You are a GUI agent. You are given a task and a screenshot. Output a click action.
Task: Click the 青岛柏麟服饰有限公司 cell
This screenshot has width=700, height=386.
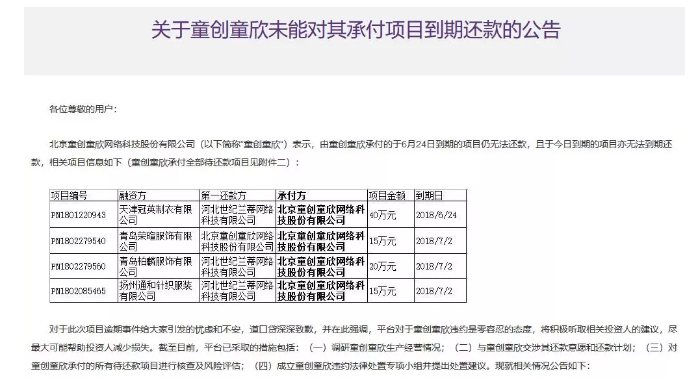coord(158,266)
